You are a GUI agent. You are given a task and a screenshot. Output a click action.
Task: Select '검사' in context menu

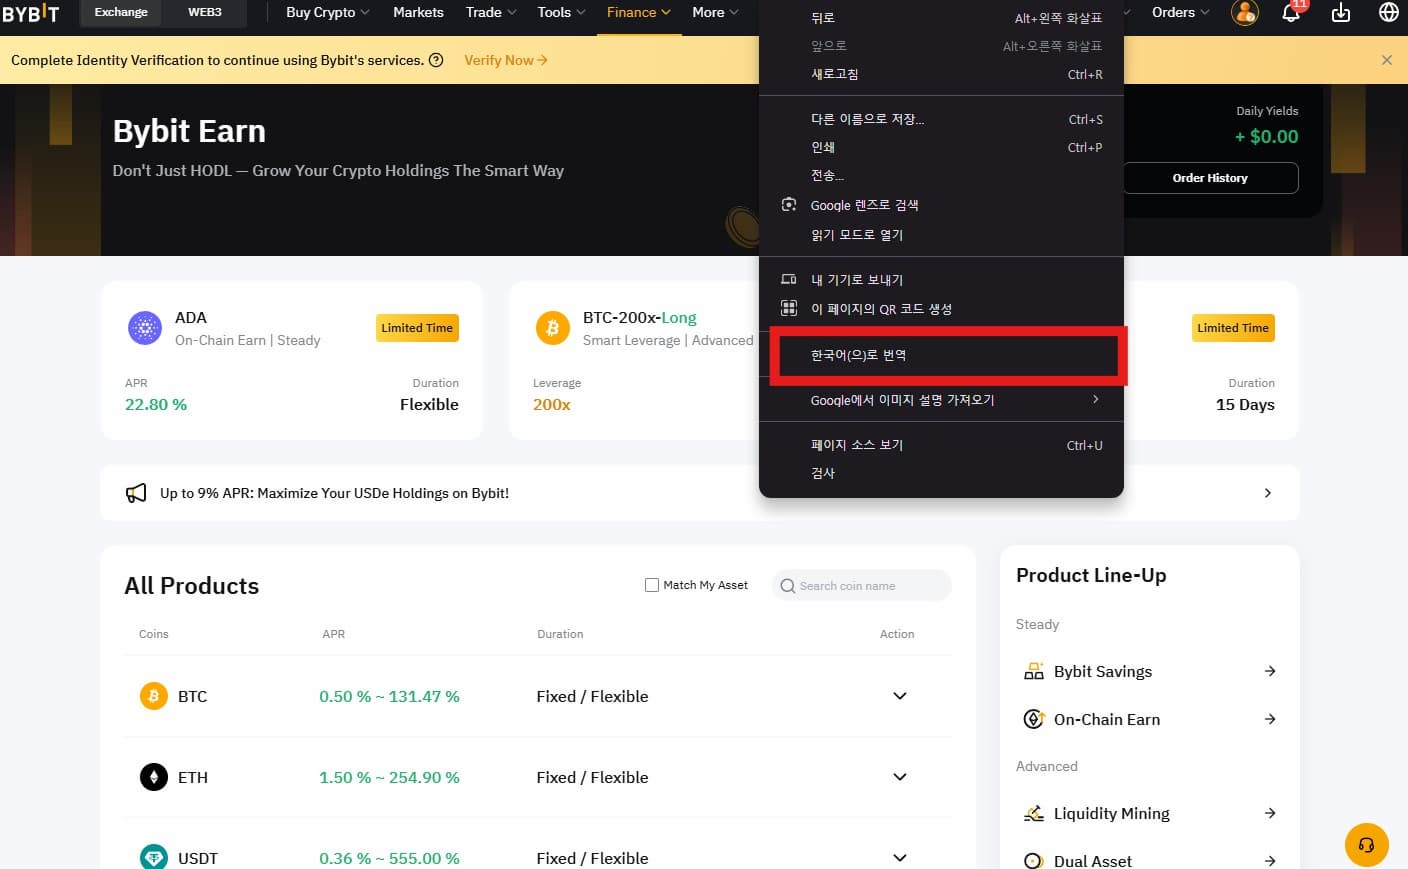tap(942, 473)
